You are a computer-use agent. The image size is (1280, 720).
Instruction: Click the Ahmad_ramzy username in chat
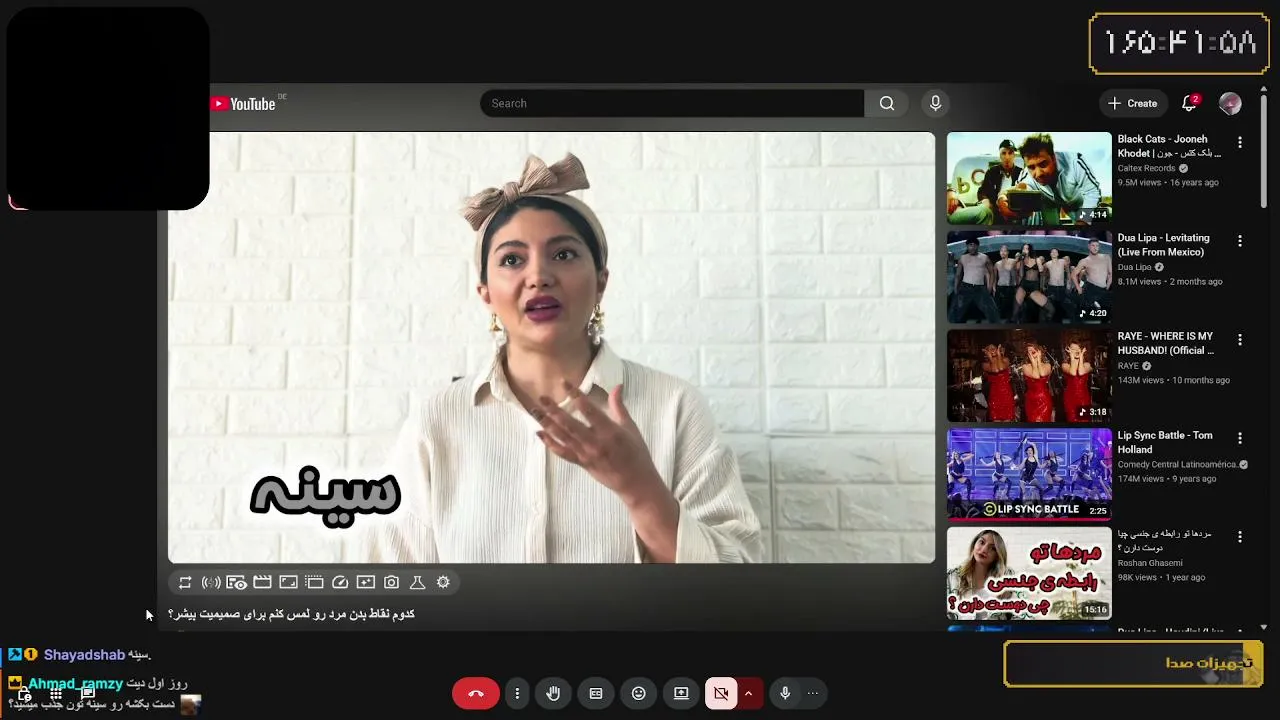(76, 684)
